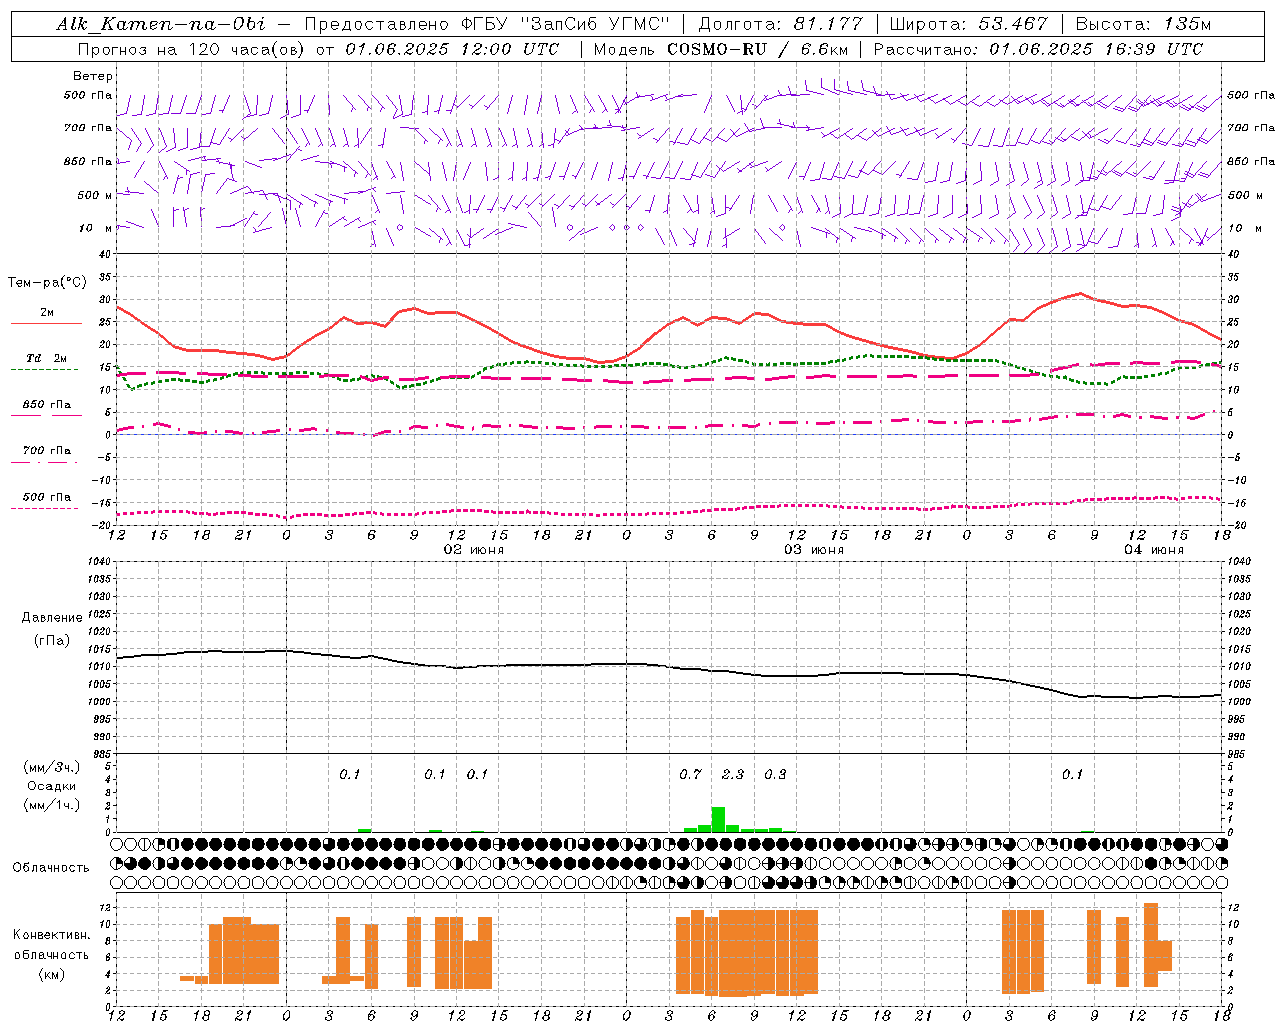The image size is (1280, 1024).
Task: Click the latitude value Широта: 53.467
Action: tap(969, 24)
